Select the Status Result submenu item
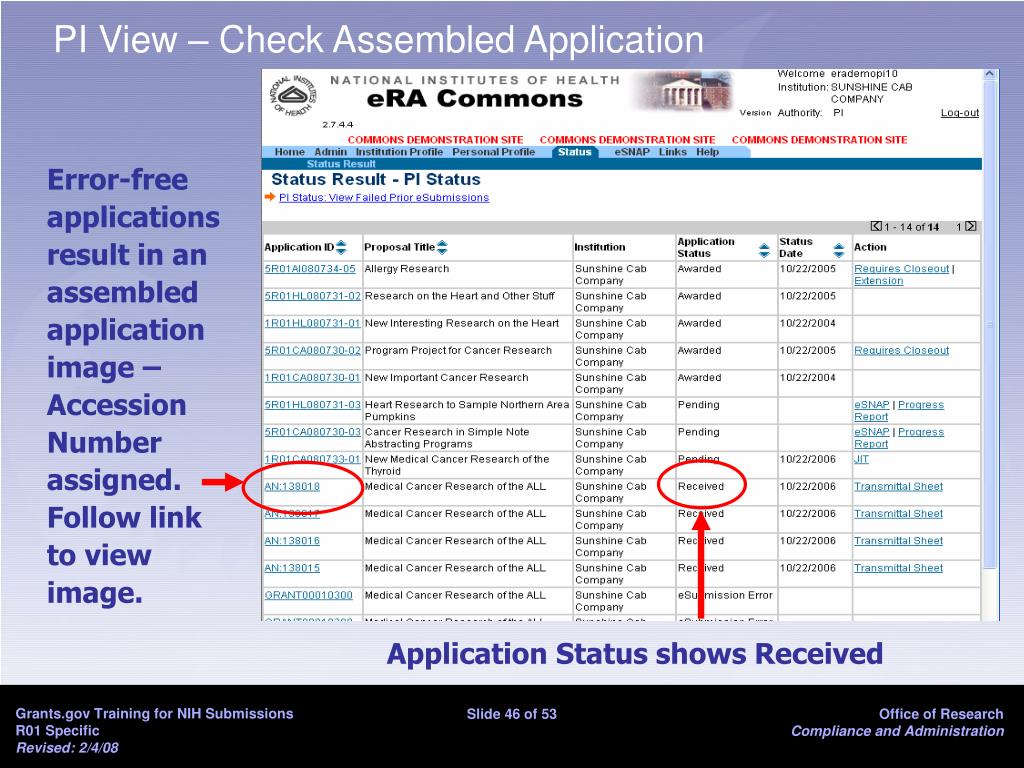Image resolution: width=1024 pixels, height=768 pixels. [341, 164]
